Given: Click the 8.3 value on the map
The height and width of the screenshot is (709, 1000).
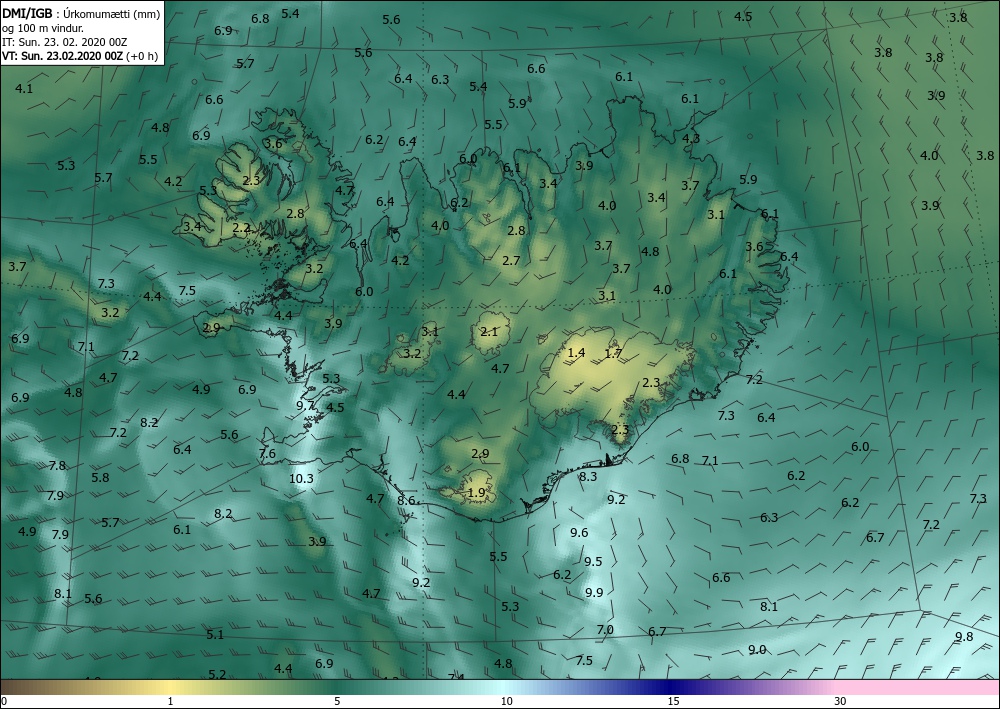Looking at the screenshot, I should [x=588, y=476].
